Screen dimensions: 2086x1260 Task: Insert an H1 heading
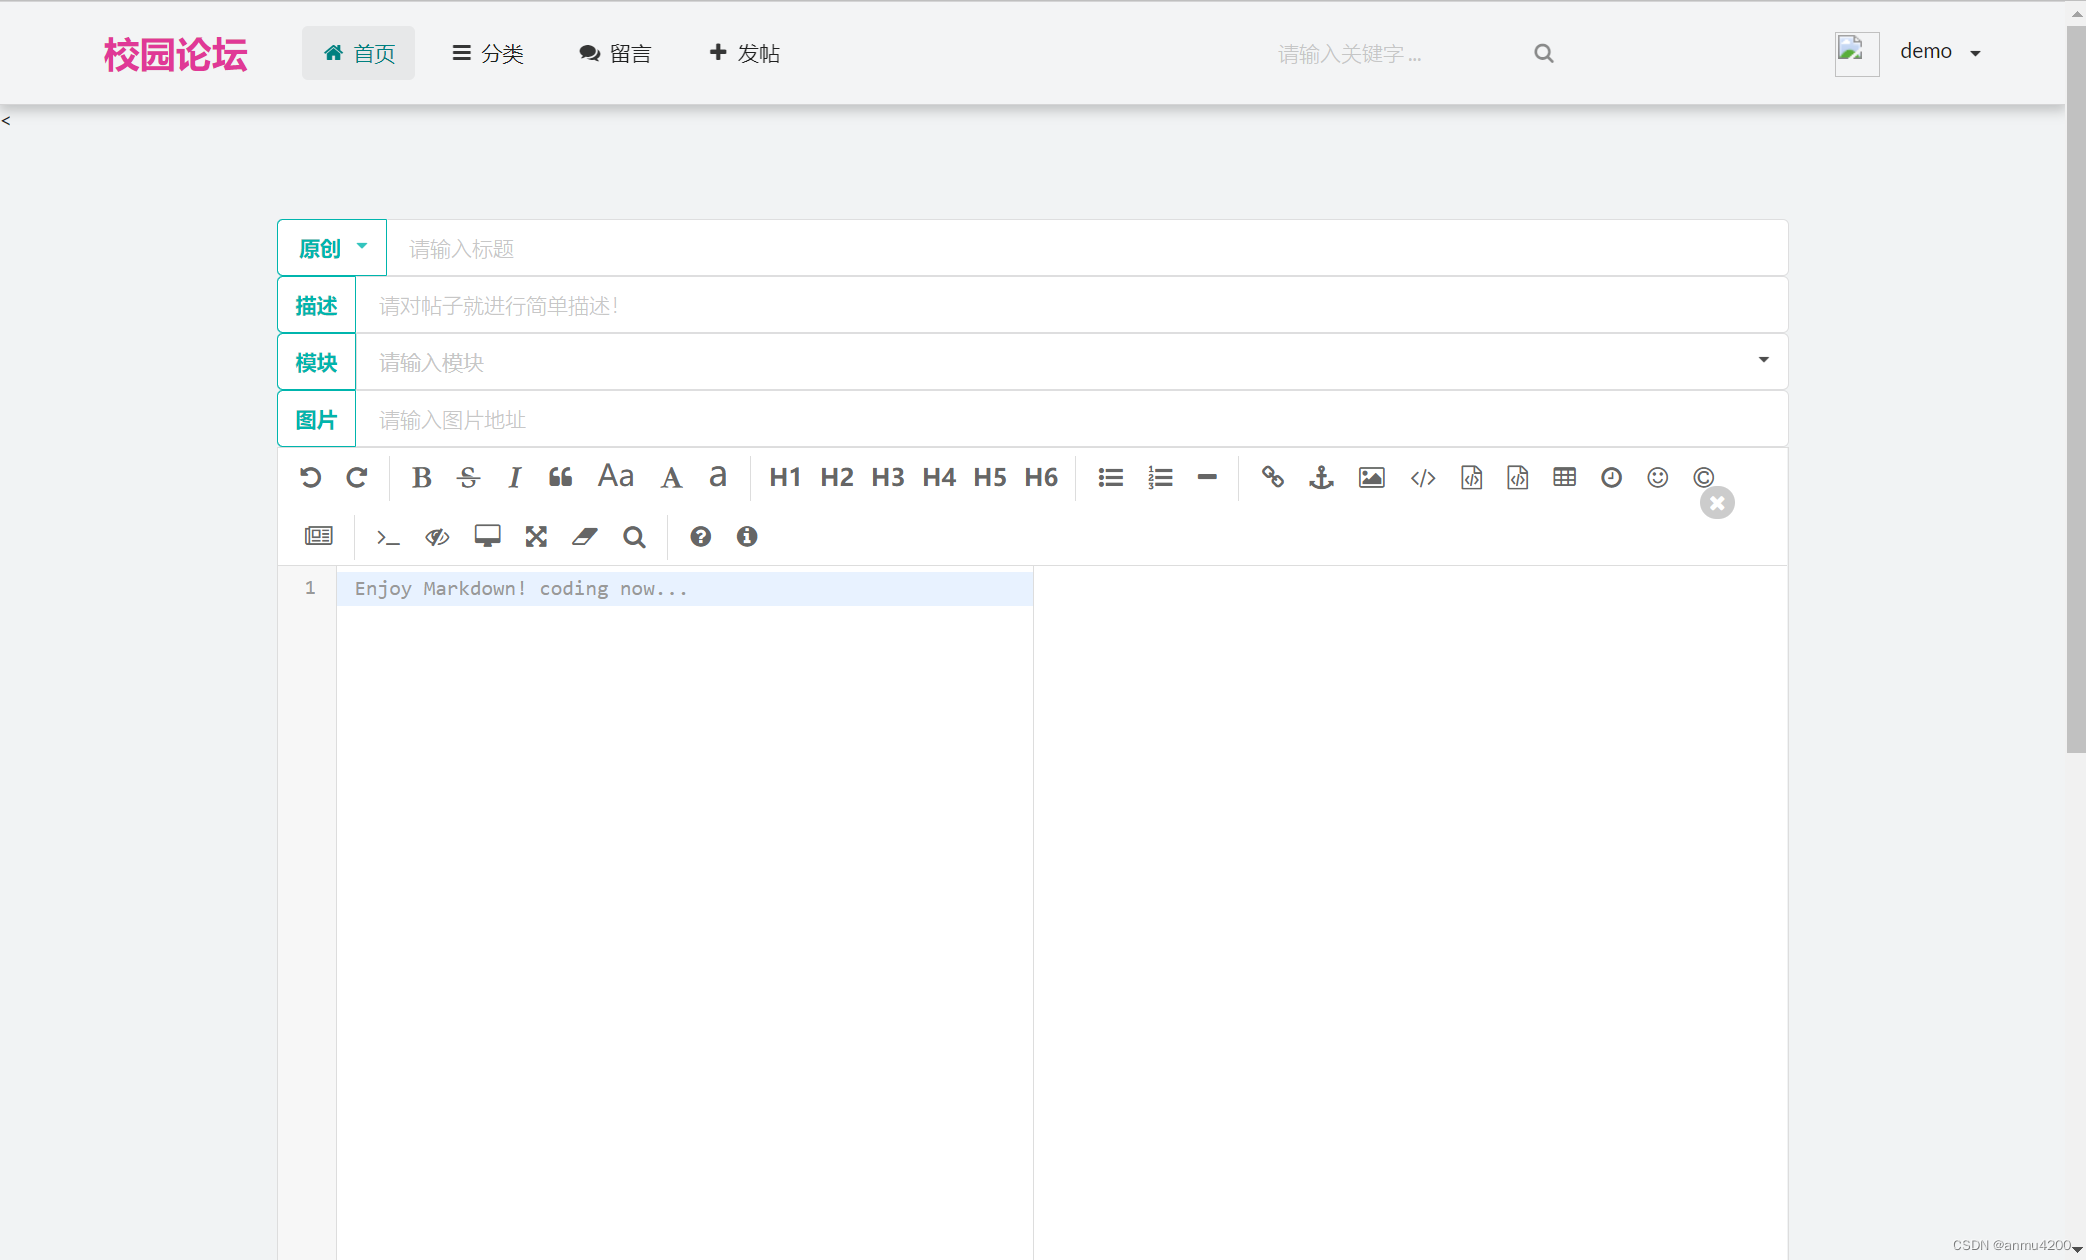point(785,477)
